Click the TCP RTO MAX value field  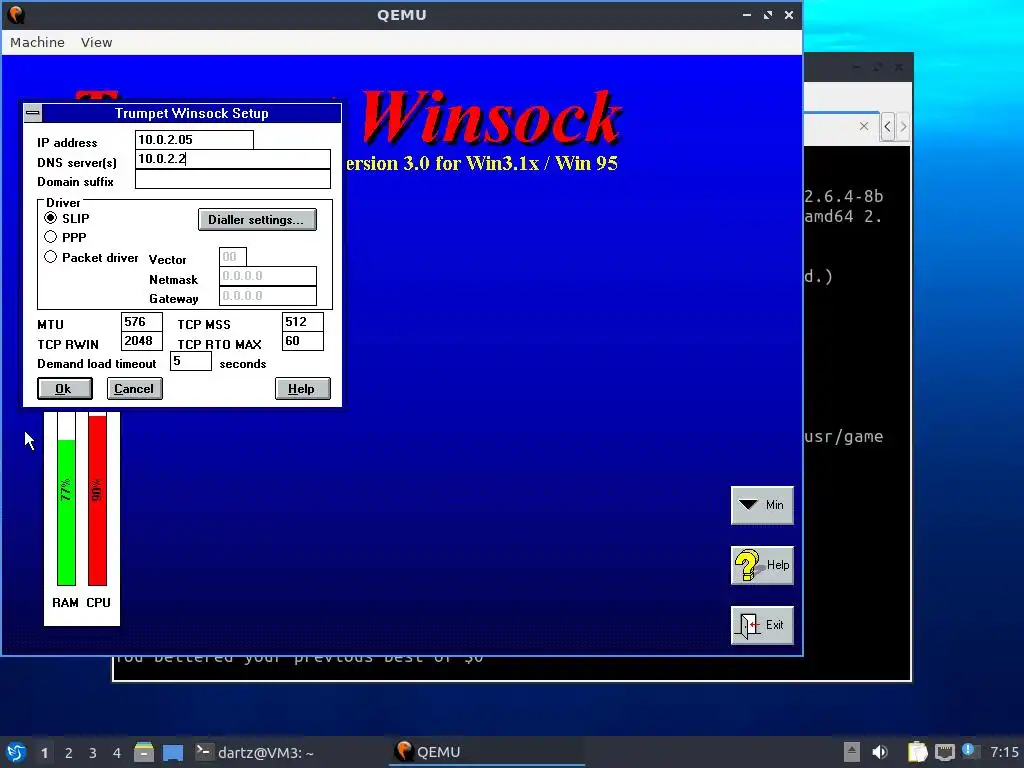(302, 341)
